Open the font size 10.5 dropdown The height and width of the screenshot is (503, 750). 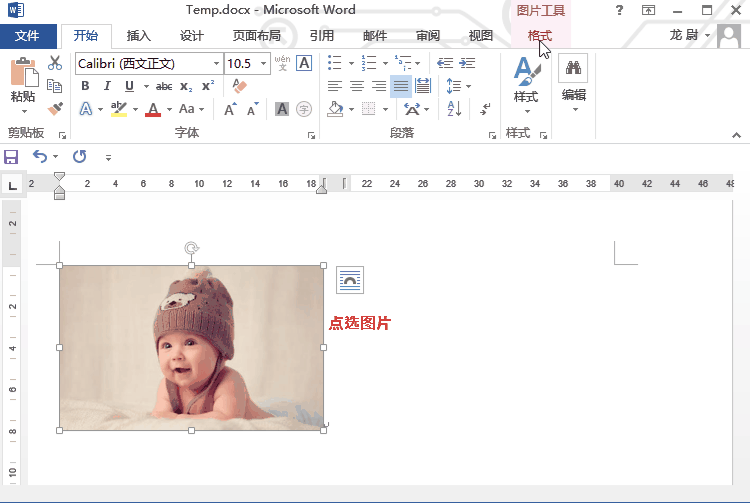tap(264, 63)
